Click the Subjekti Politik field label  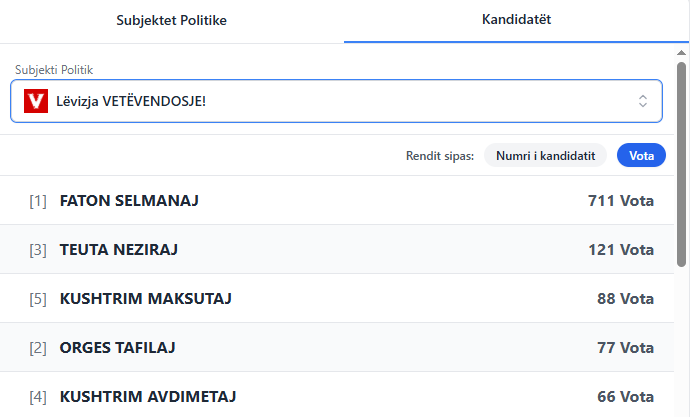[61, 69]
